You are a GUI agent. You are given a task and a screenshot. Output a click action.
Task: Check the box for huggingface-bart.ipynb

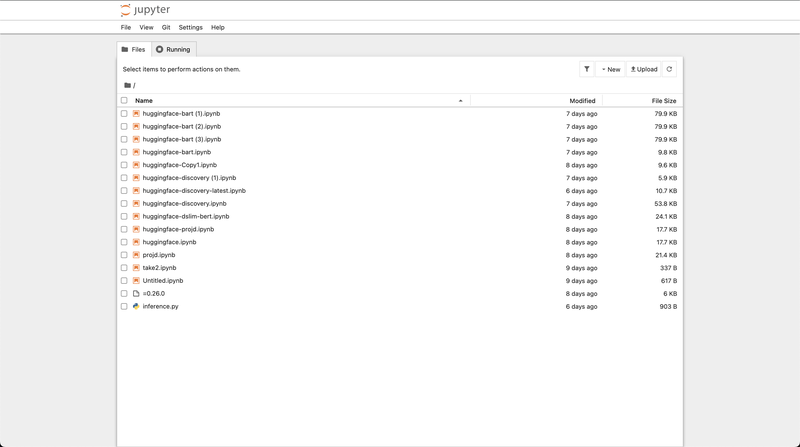coord(124,152)
